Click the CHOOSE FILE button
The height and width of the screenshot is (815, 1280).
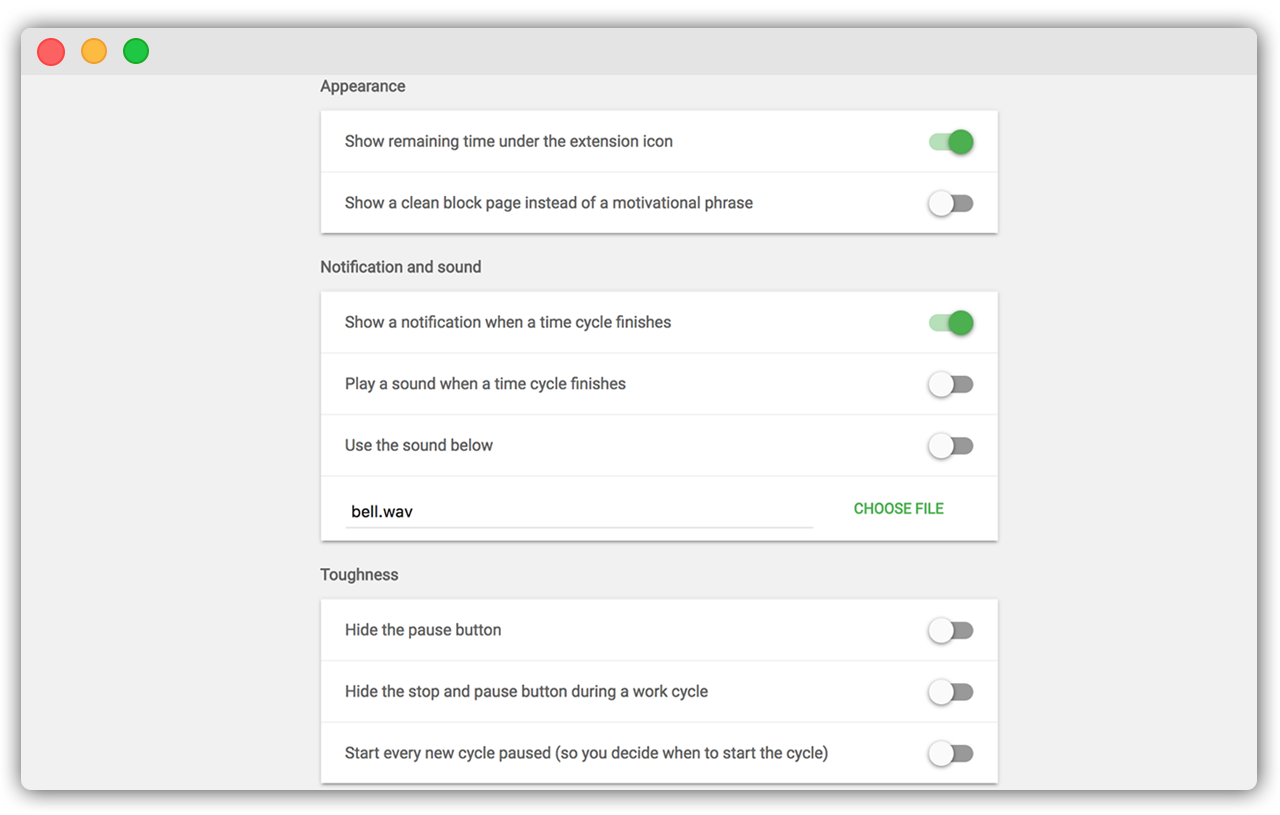(898, 509)
